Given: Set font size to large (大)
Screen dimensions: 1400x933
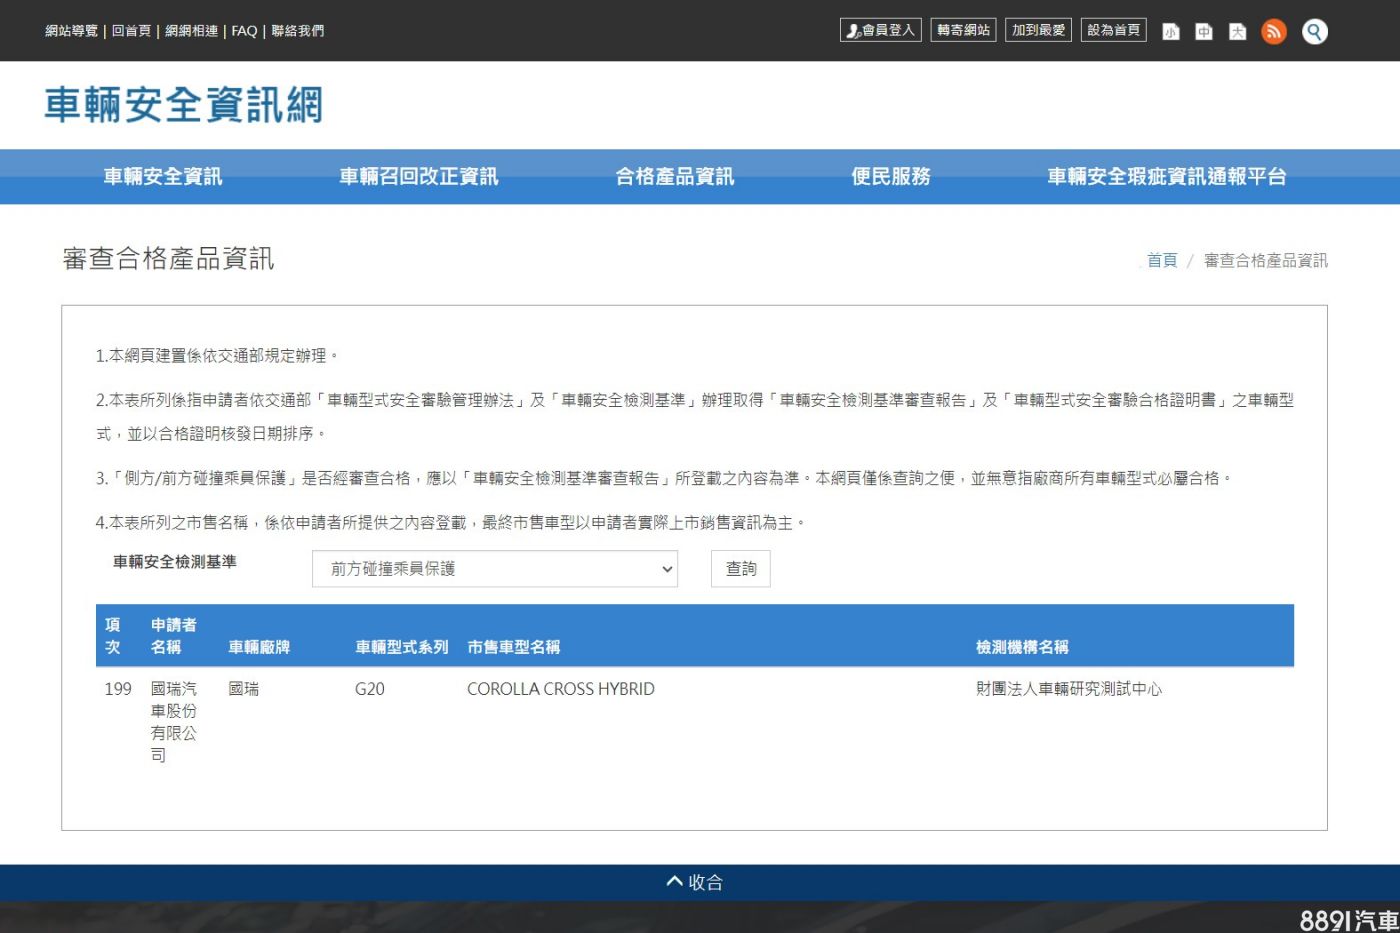Looking at the screenshot, I should click(1237, 32).
